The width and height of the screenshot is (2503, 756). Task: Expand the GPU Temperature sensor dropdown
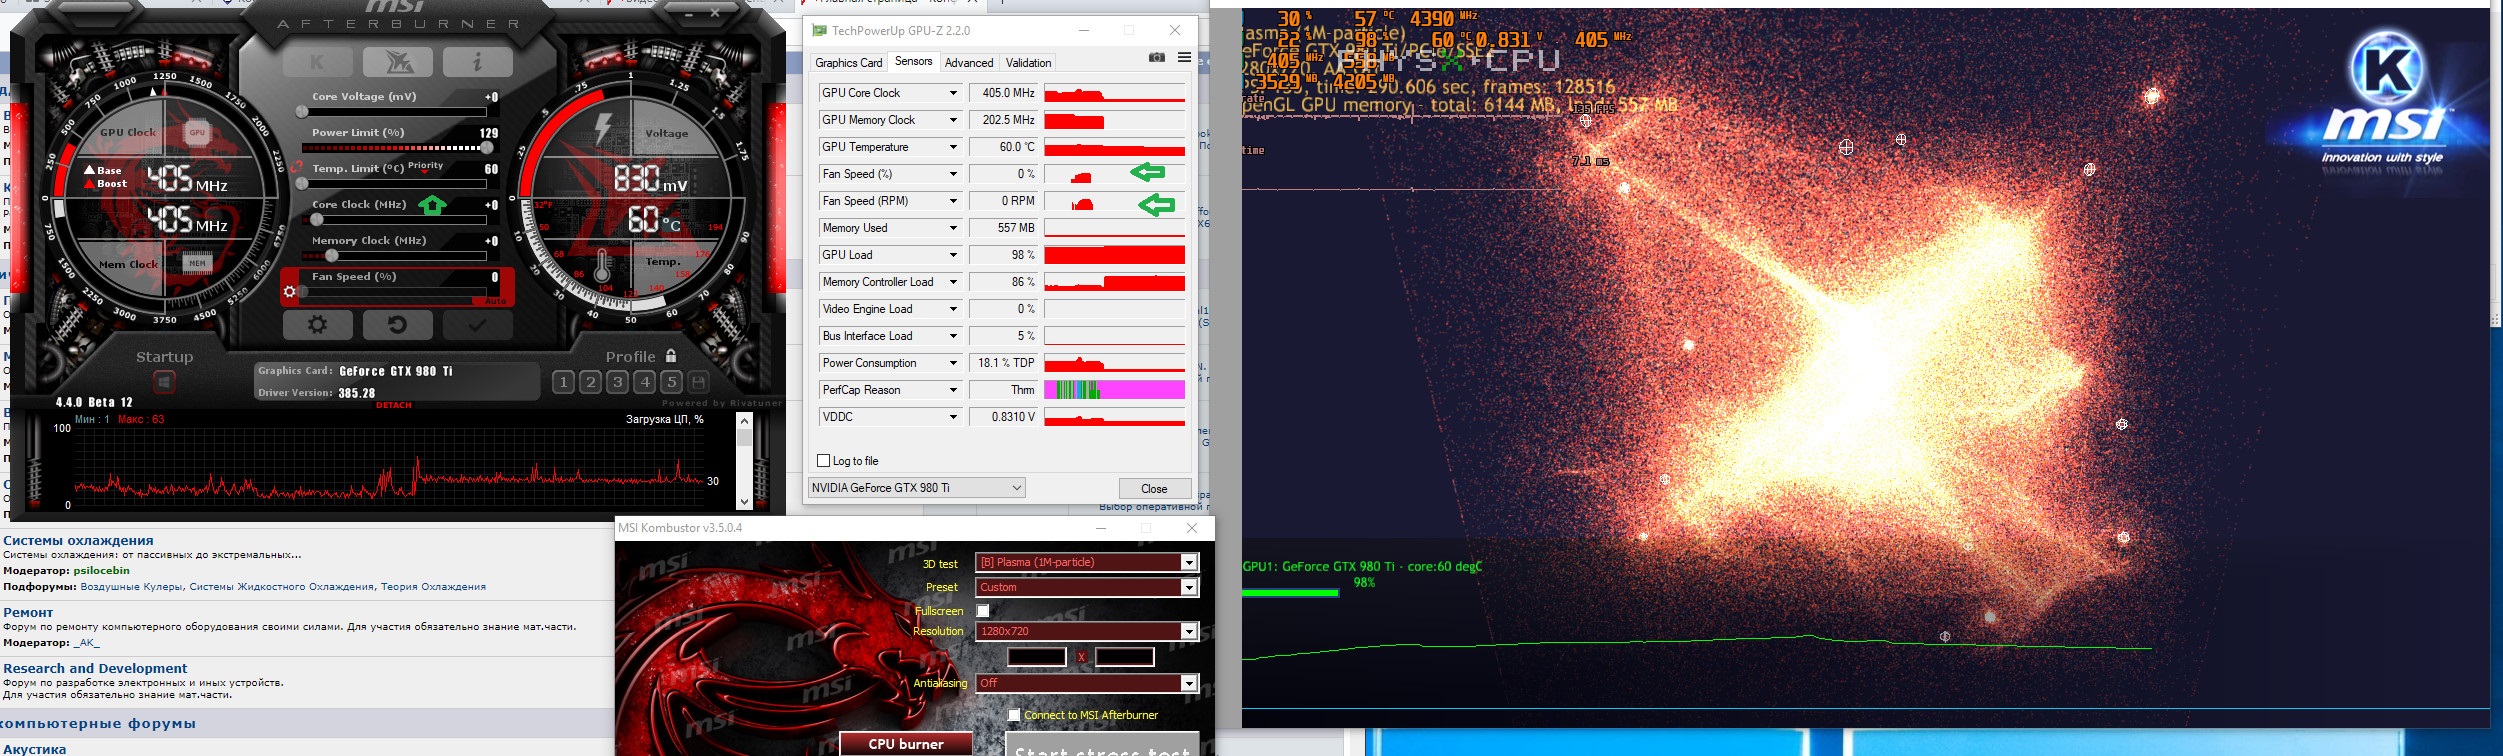click(x=953, y=147)
